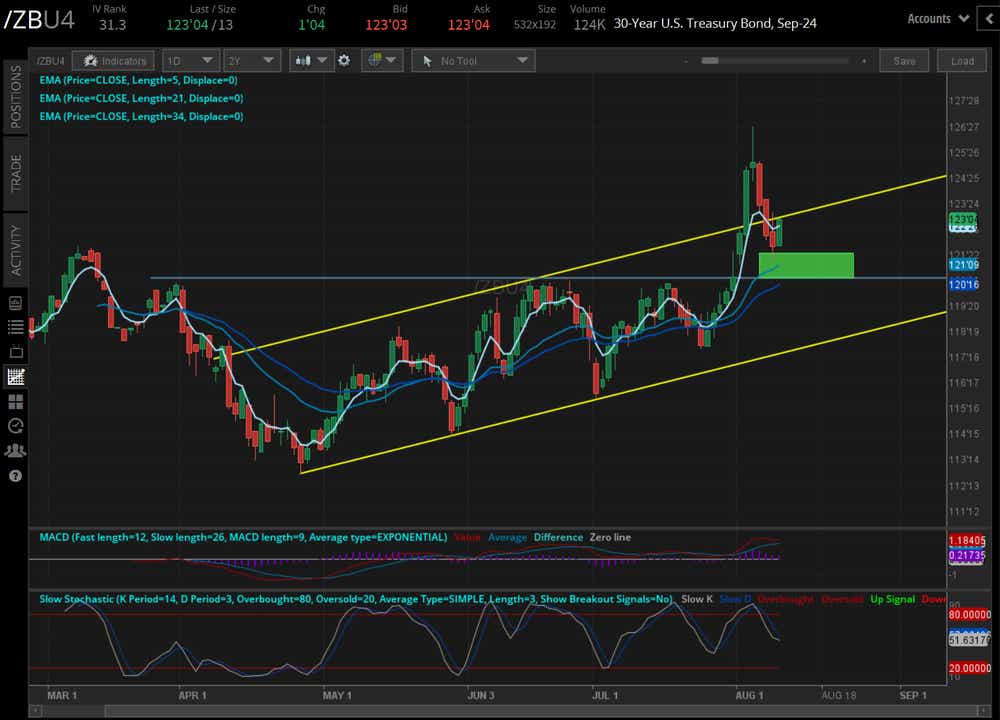Click the zoom in plus button
Viewport: 1000px width, 720px height.
tap(864, 61)
